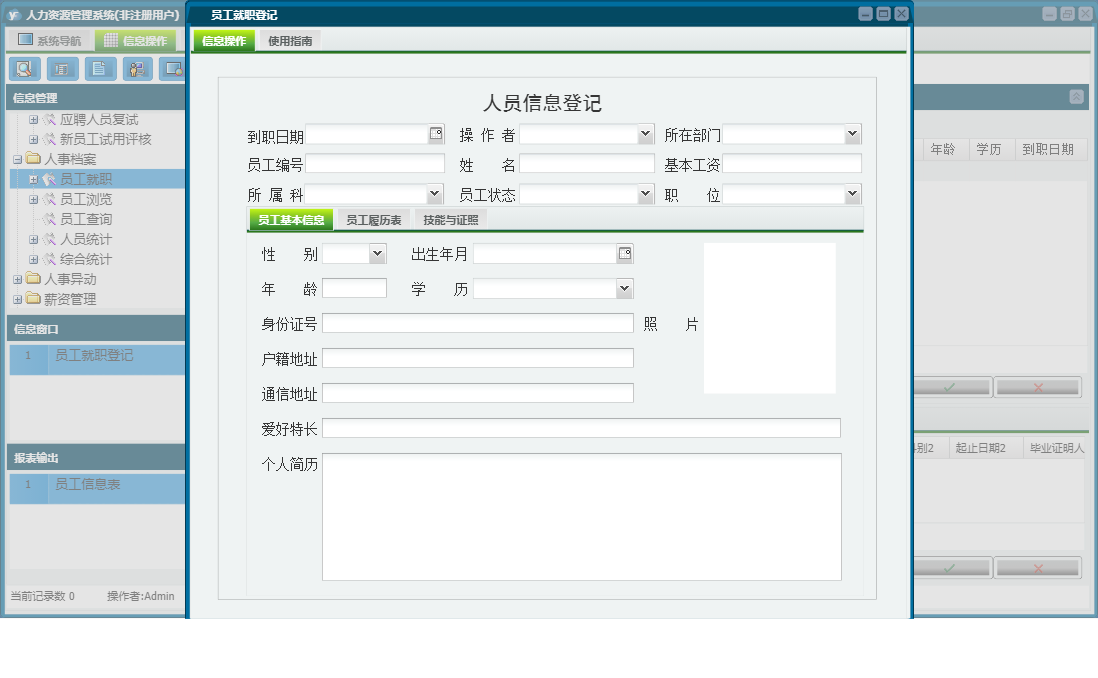
Task: Click the 员工就职 hammer icon in the tree
Action: [51, 178]
